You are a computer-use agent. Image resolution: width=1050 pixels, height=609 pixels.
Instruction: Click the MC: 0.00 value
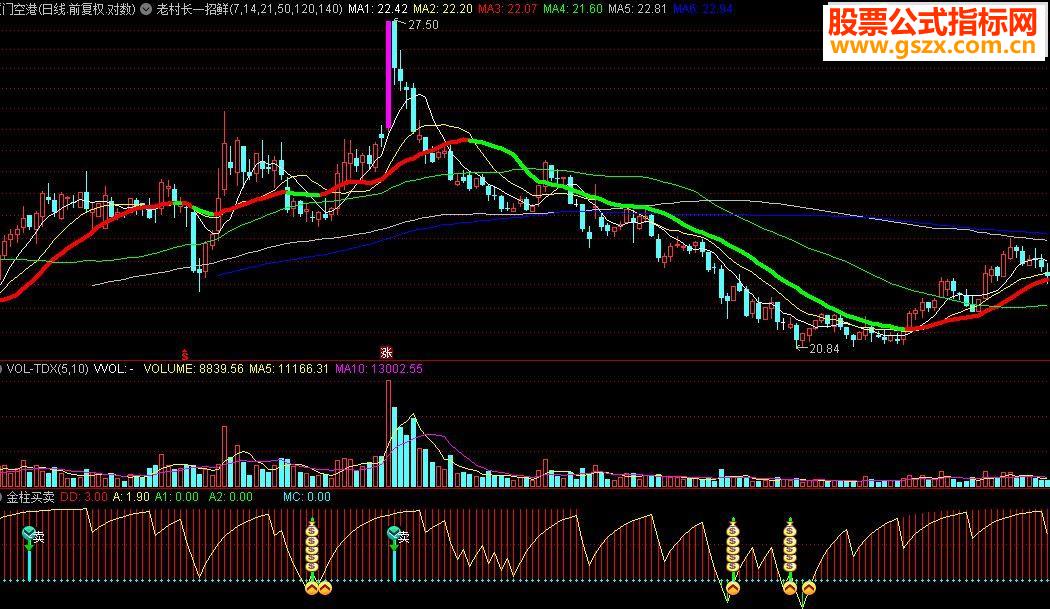click(x=307, y=497)
